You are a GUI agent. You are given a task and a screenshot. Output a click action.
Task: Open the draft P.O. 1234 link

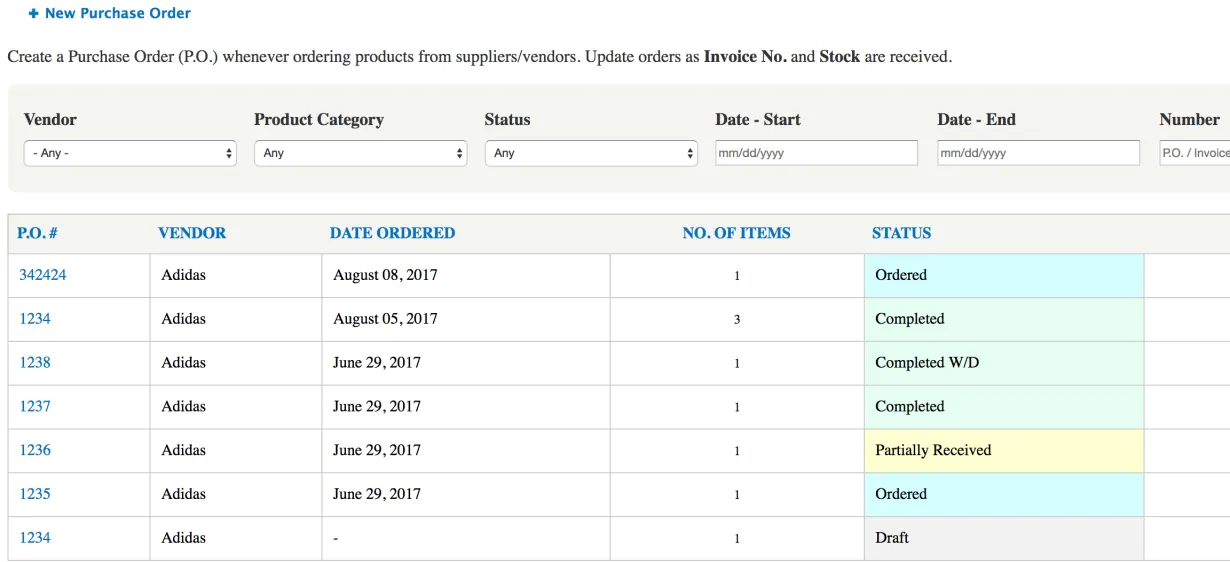coord(35,538)
